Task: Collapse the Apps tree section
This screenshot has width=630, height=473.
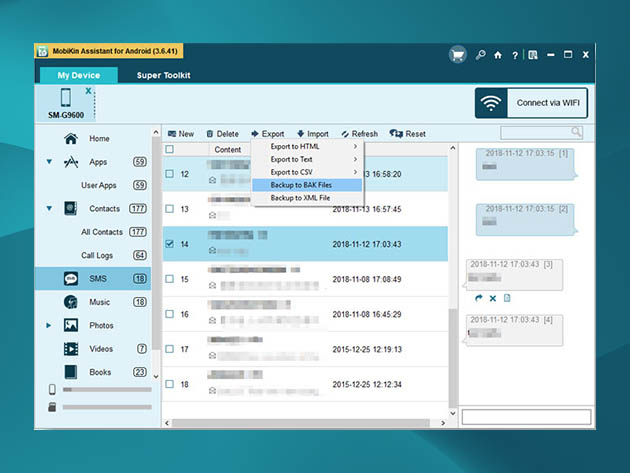Action: [49, 162]
